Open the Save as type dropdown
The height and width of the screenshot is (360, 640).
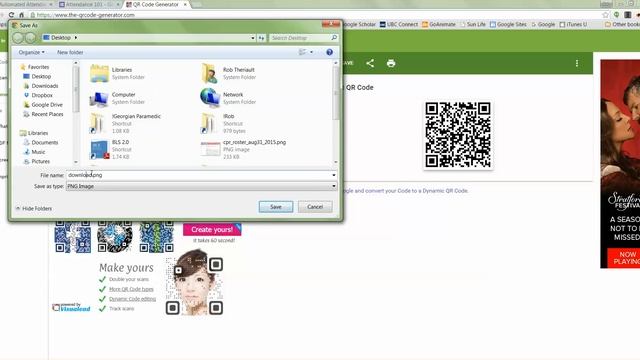pos(202,186)
